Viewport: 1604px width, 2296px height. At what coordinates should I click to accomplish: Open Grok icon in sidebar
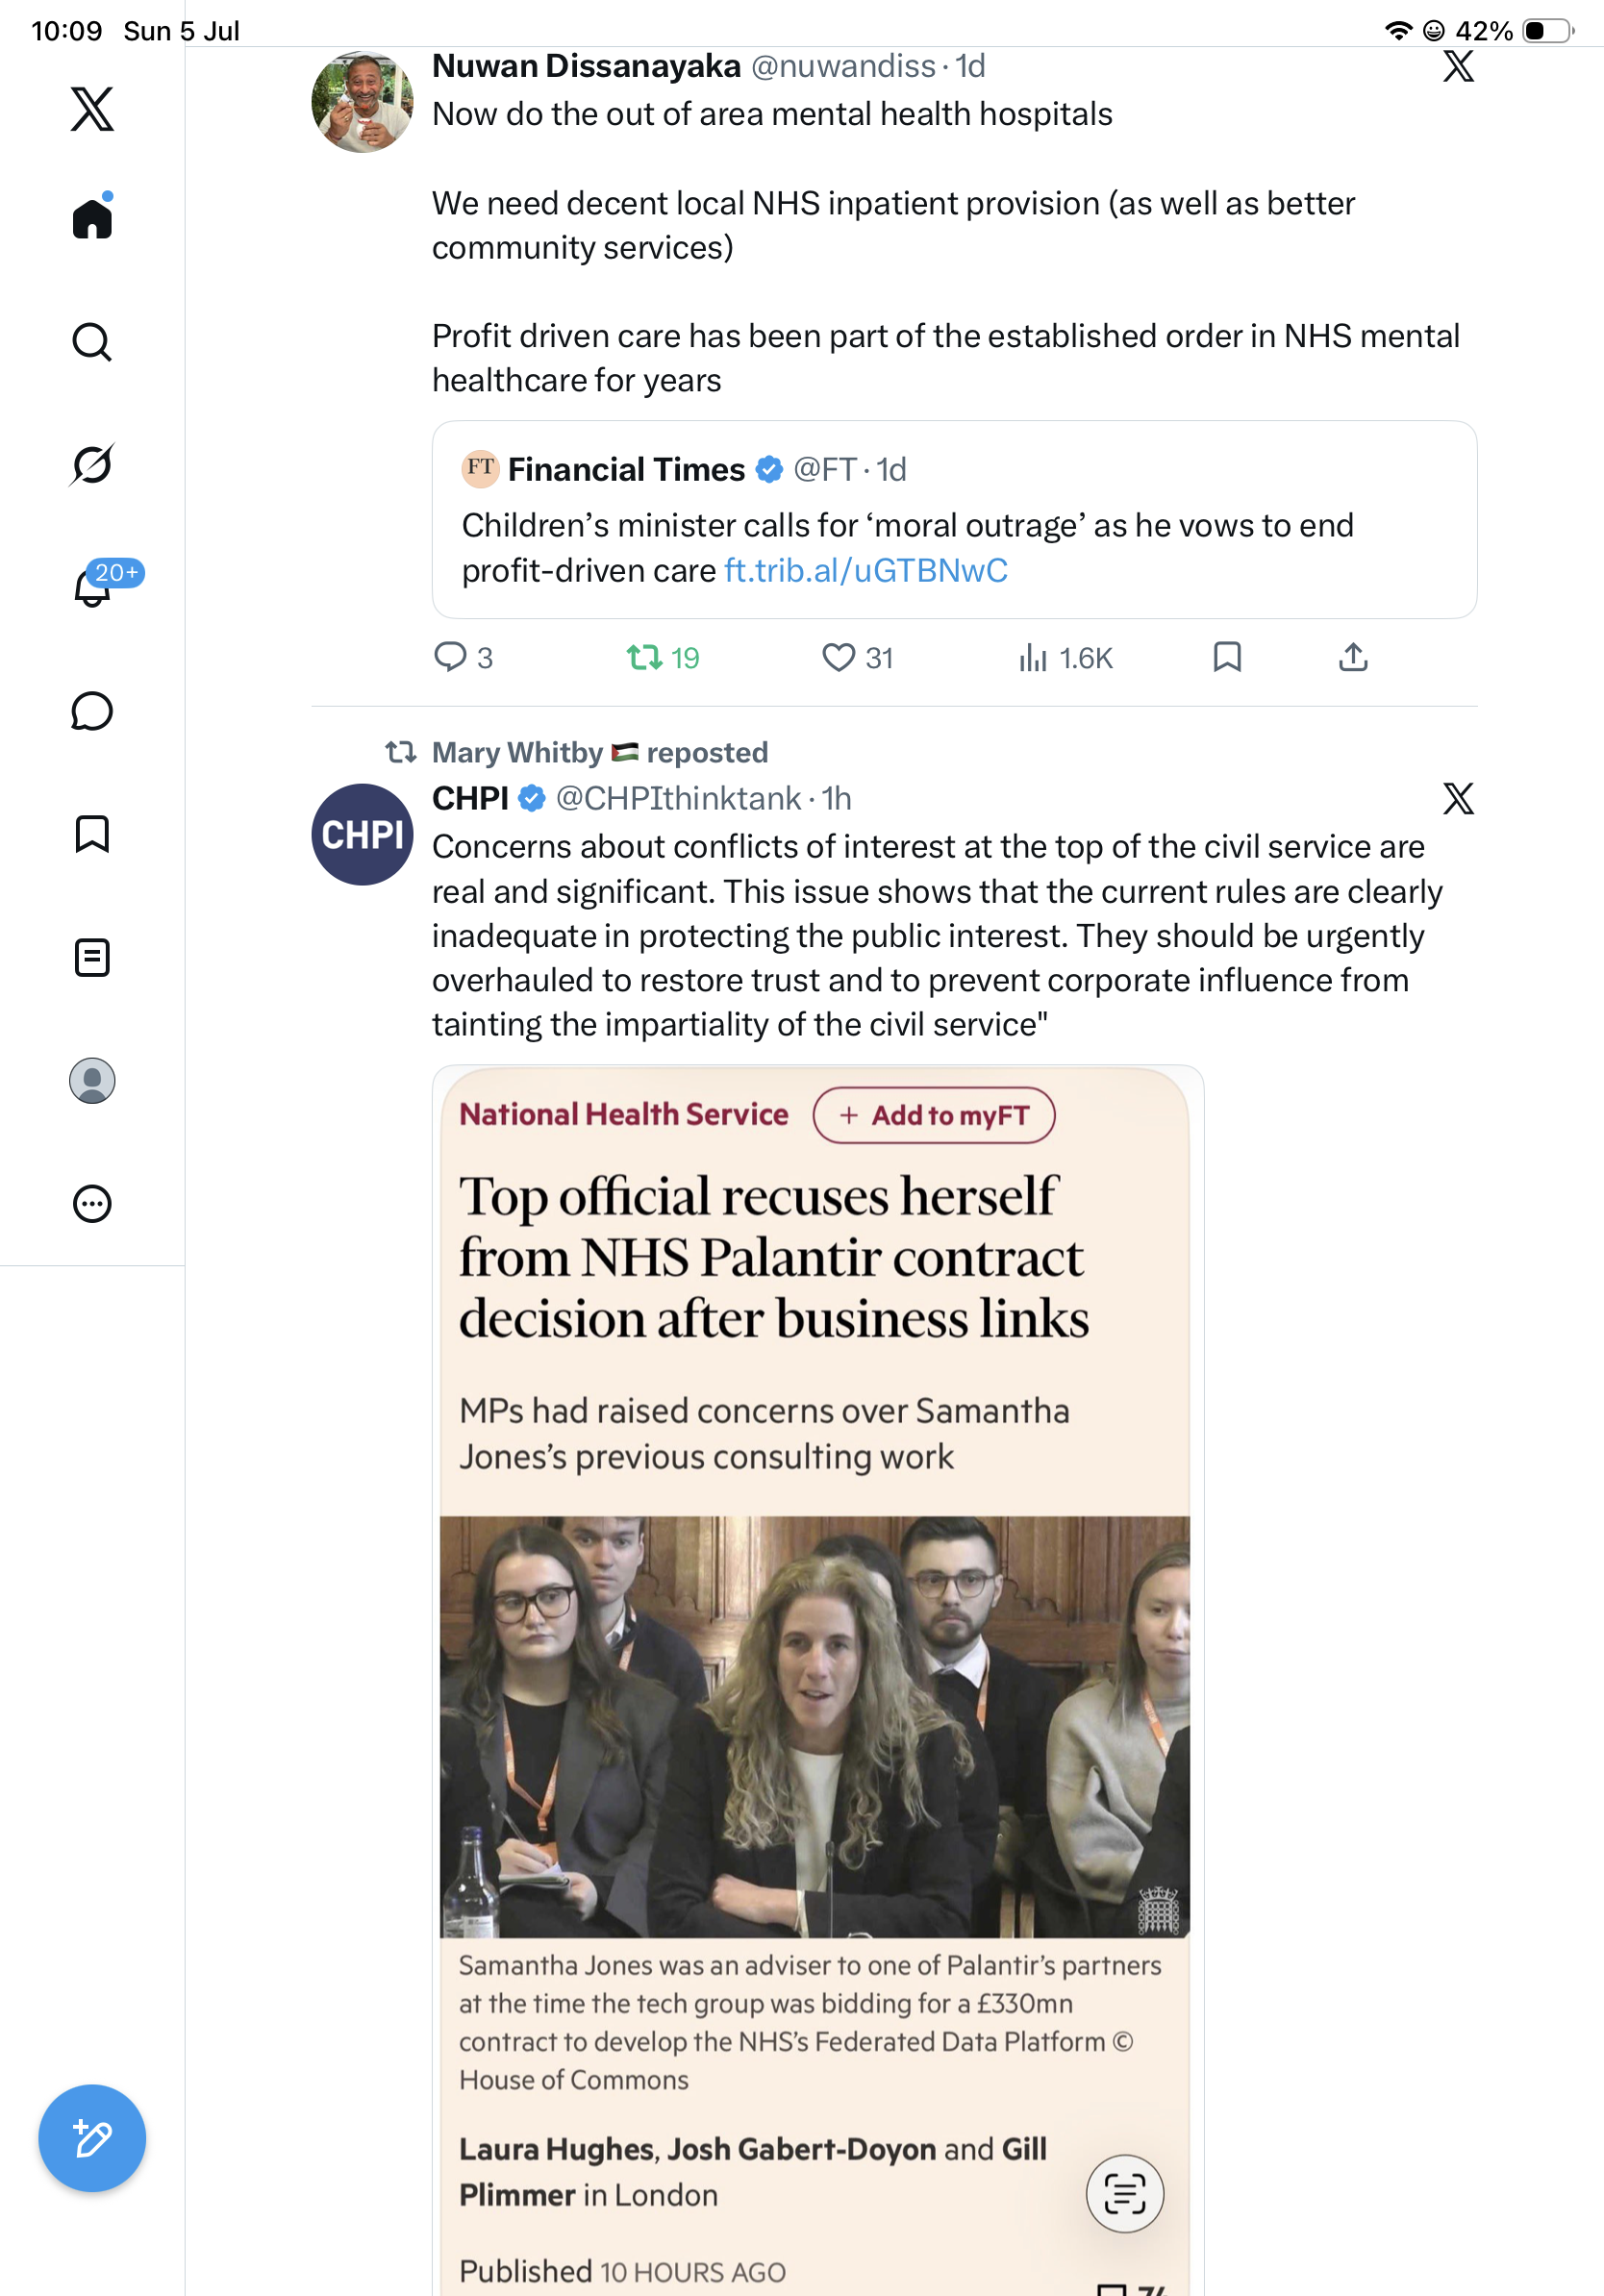92,464
